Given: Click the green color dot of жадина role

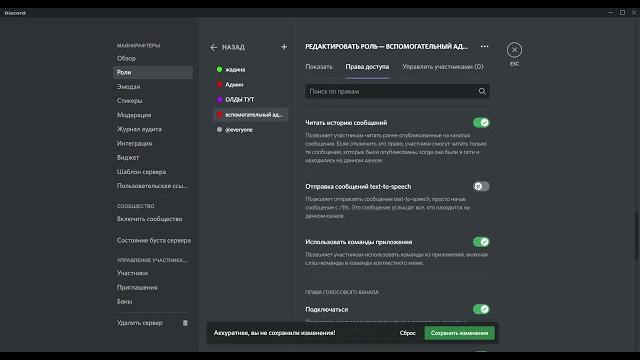Looking at the screenshot, I should 219,69.
